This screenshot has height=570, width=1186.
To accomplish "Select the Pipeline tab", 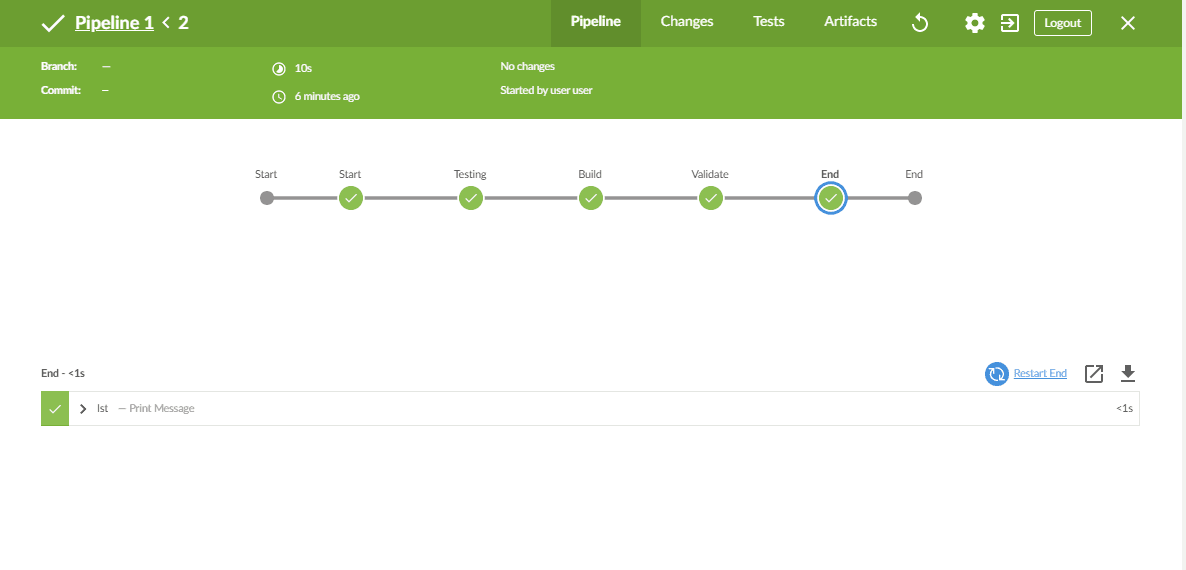I will pos(595,22).
